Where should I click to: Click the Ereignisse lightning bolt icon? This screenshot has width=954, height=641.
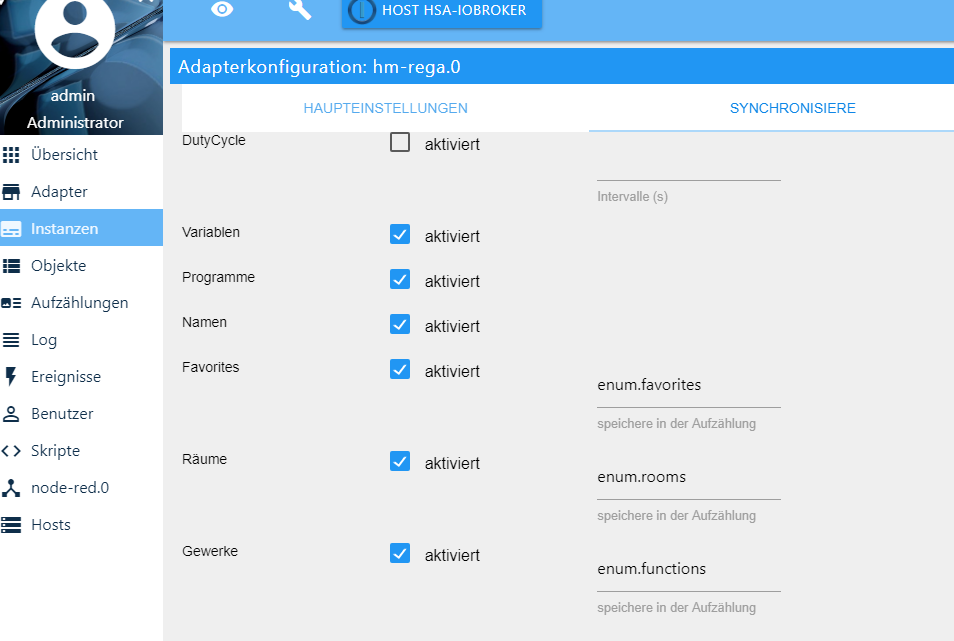(x=11, y=376)
